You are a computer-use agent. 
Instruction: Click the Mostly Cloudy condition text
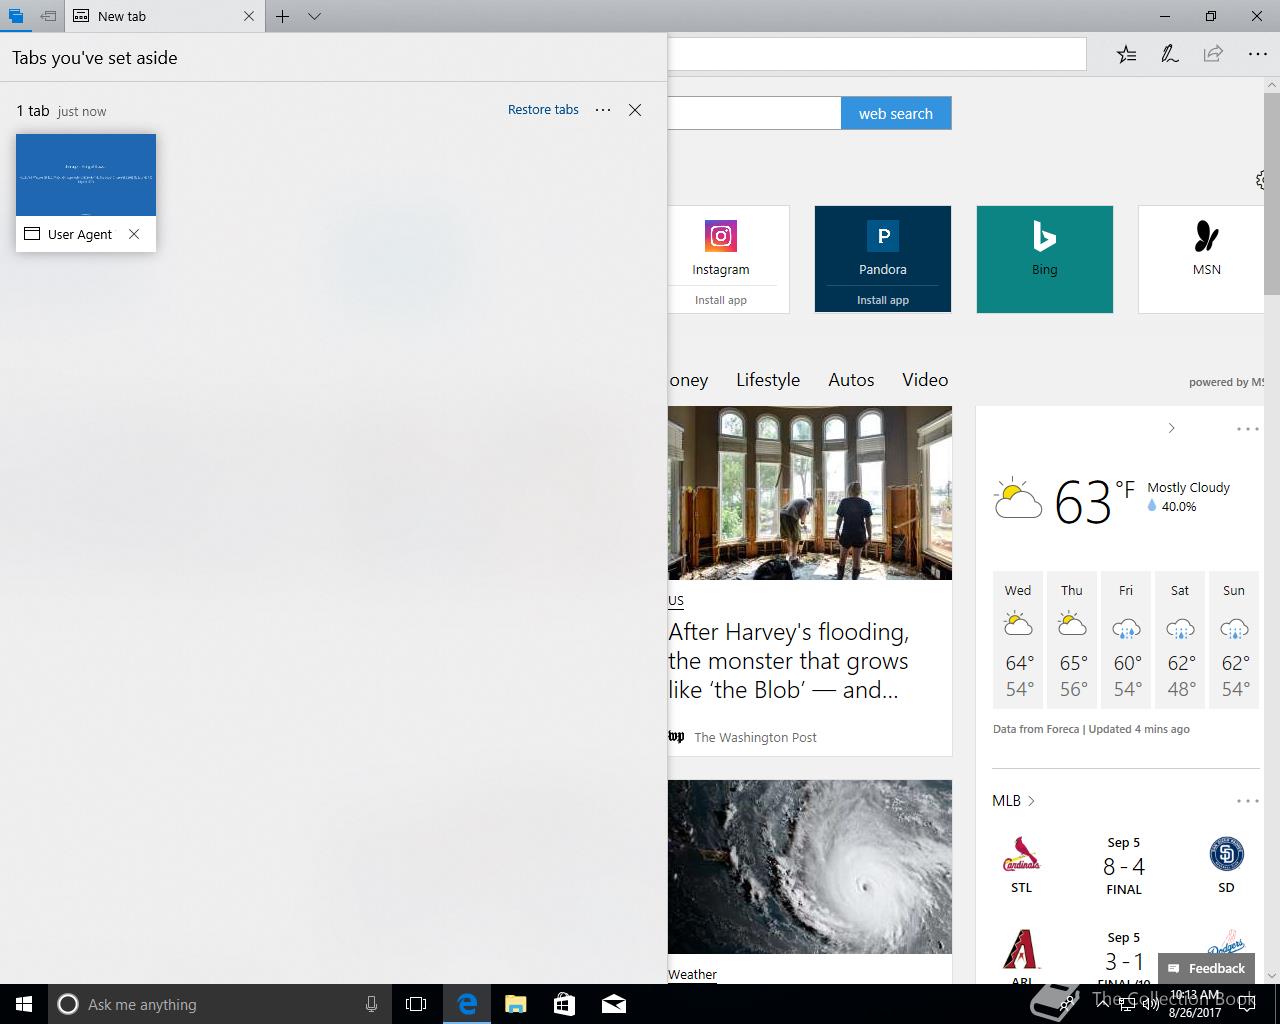pyautogui.click(x=1188, y=488)
